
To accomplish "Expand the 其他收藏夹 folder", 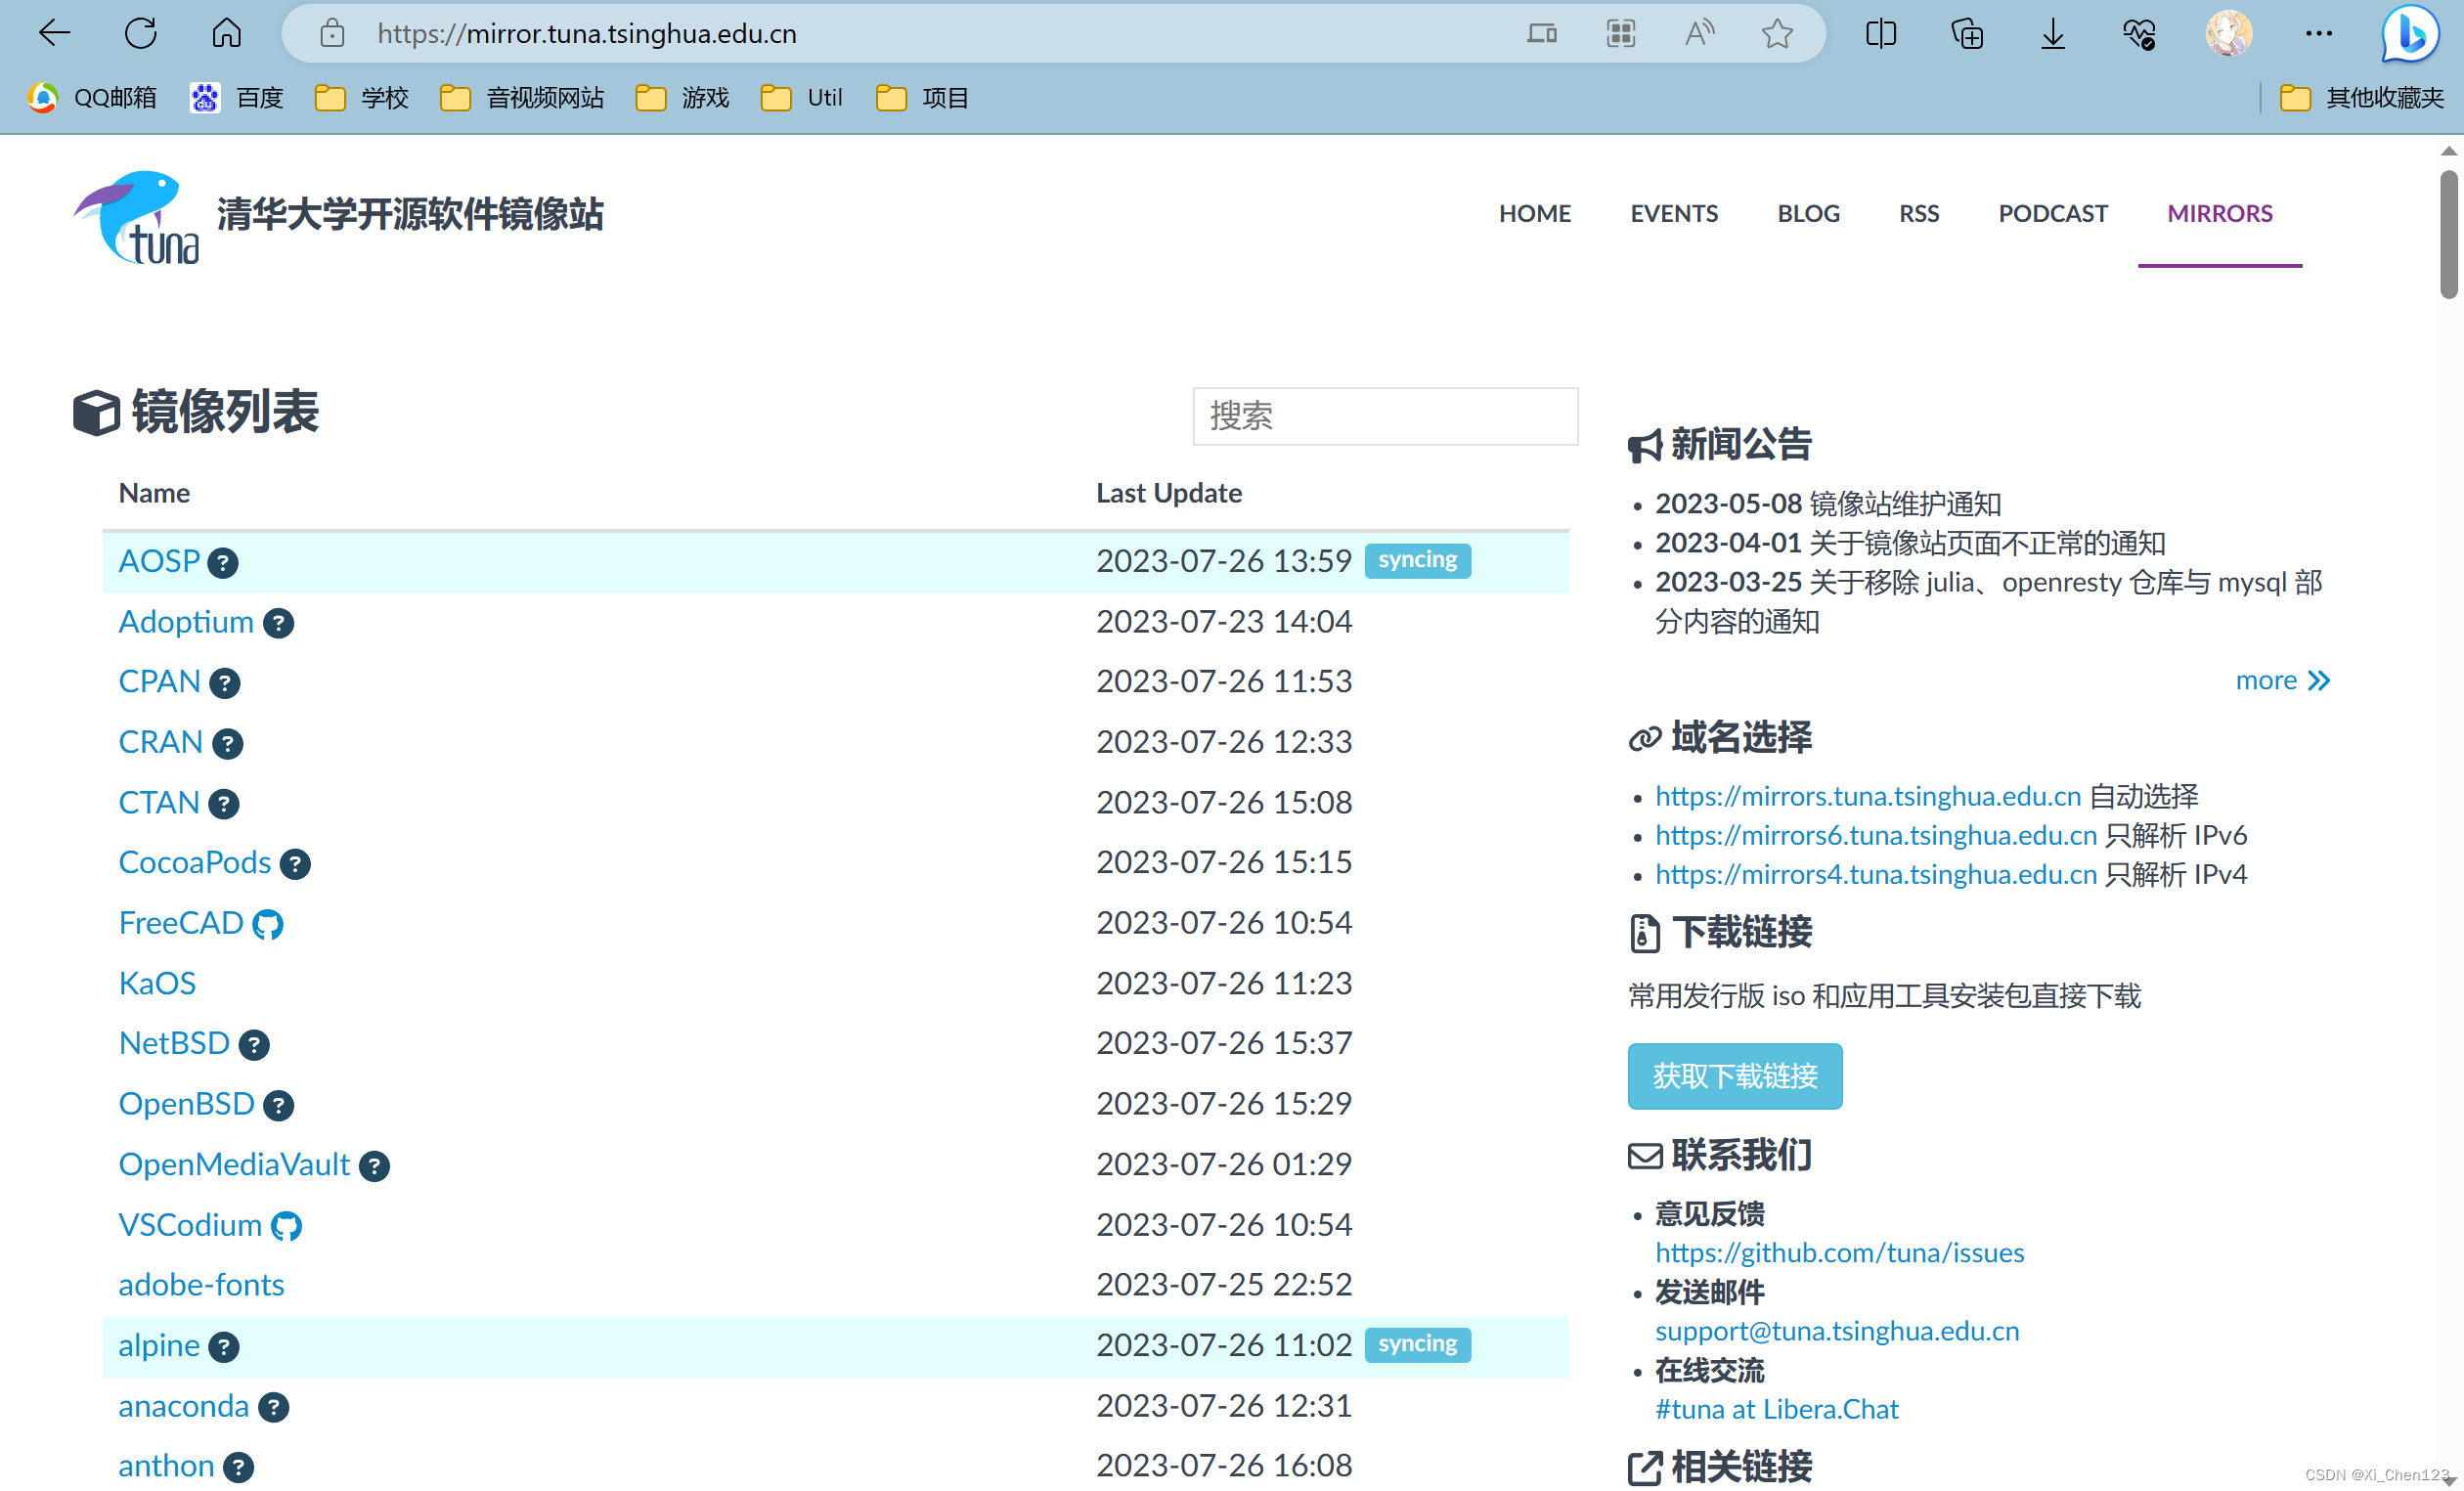I will point(2362,98).
